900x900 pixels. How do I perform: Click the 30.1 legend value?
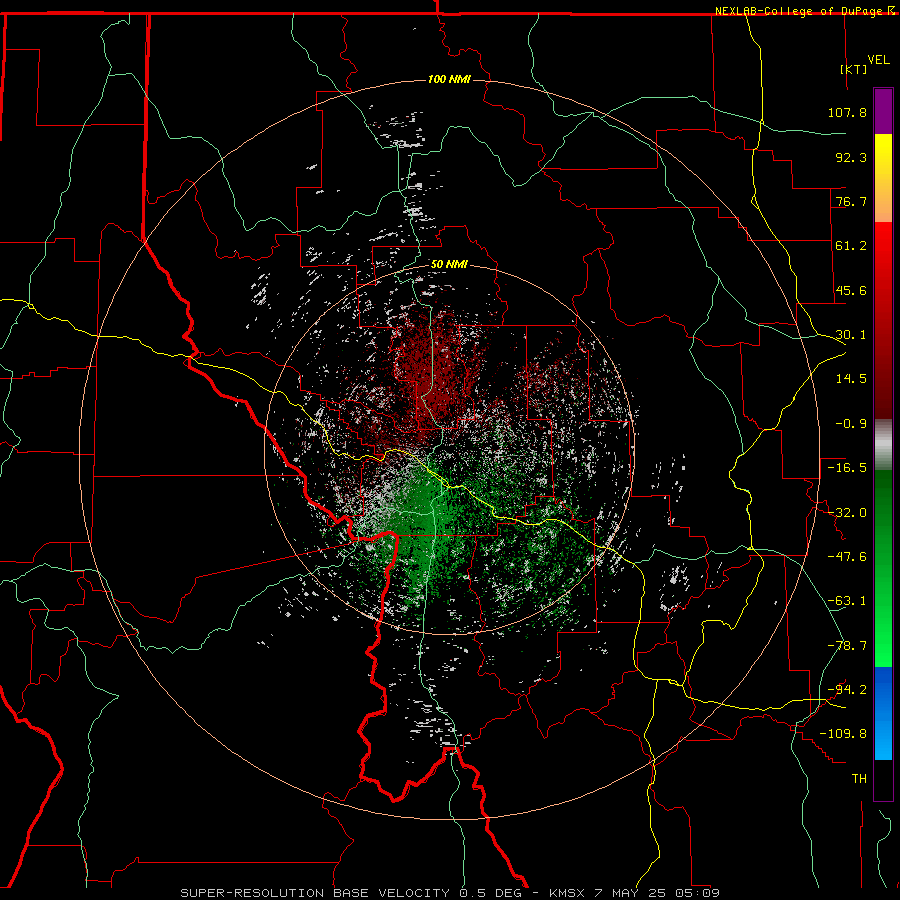[851, 334]
